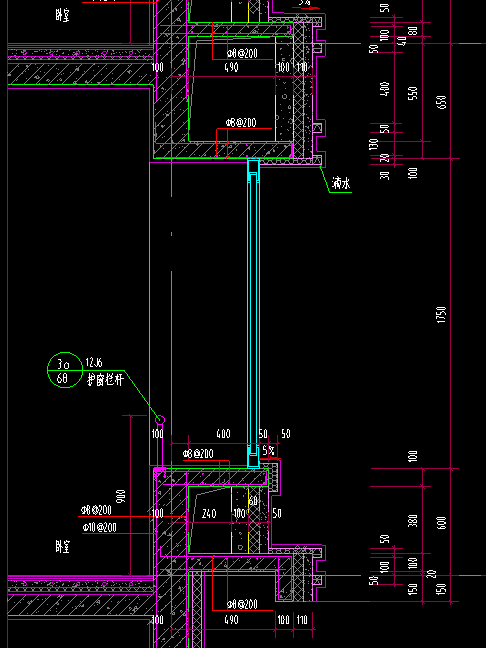Image resolution: width=486 pixels, height=648 pixels.
Task: Select the 600 dimension value
Action: pyautogui.click(x=442, y=522)
